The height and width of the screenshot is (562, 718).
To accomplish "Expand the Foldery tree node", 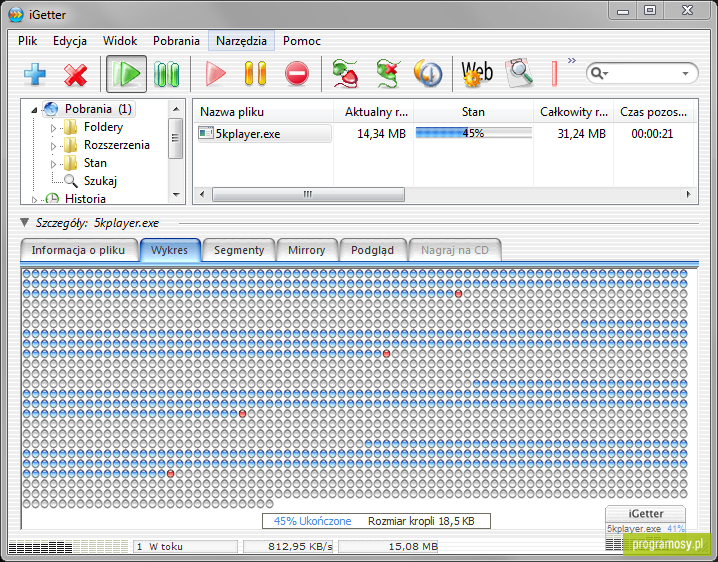I will click(x=53, y=128).
